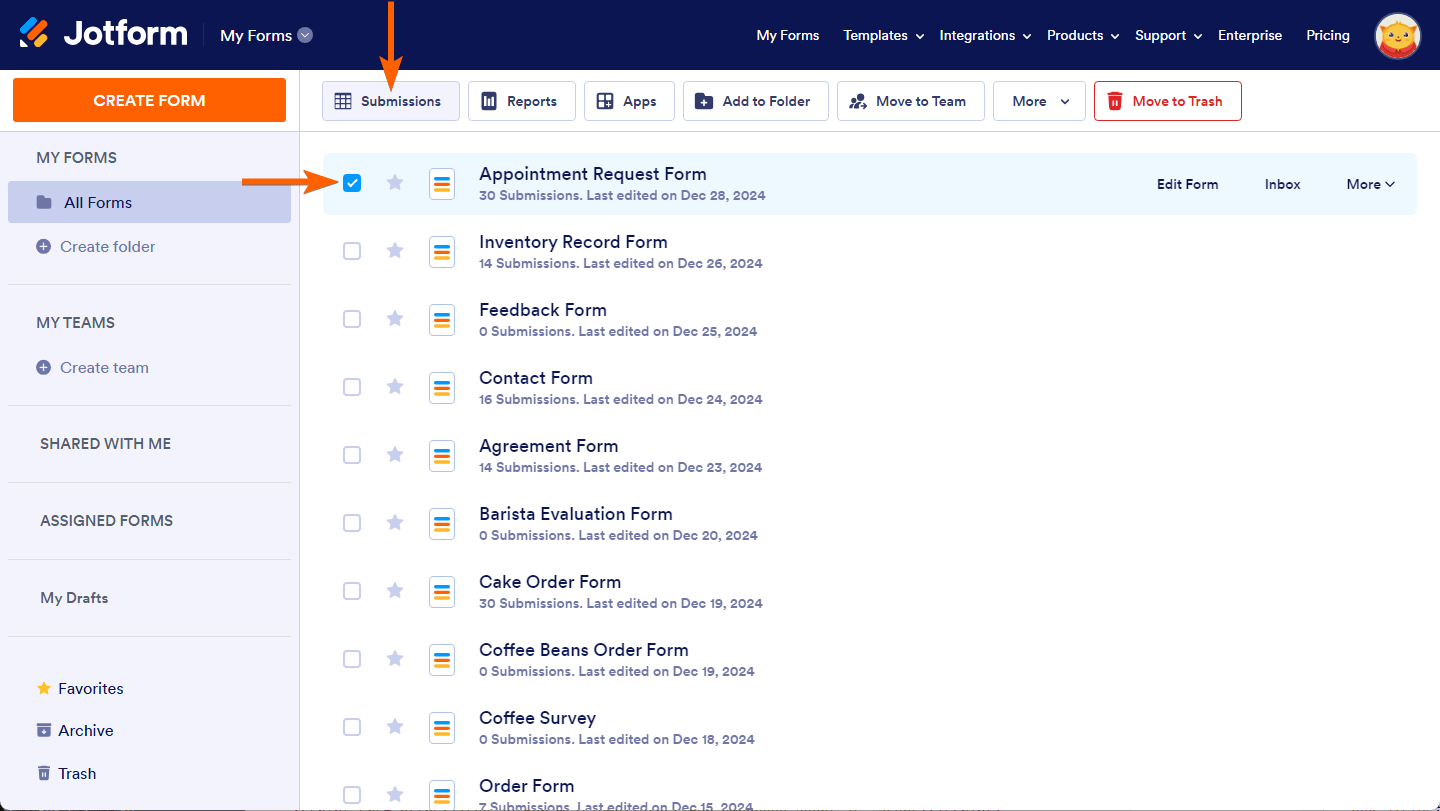The image size is (1440, 811).
Task: Star the Coffee Beans Order Form
Action: tap(395, 659)
